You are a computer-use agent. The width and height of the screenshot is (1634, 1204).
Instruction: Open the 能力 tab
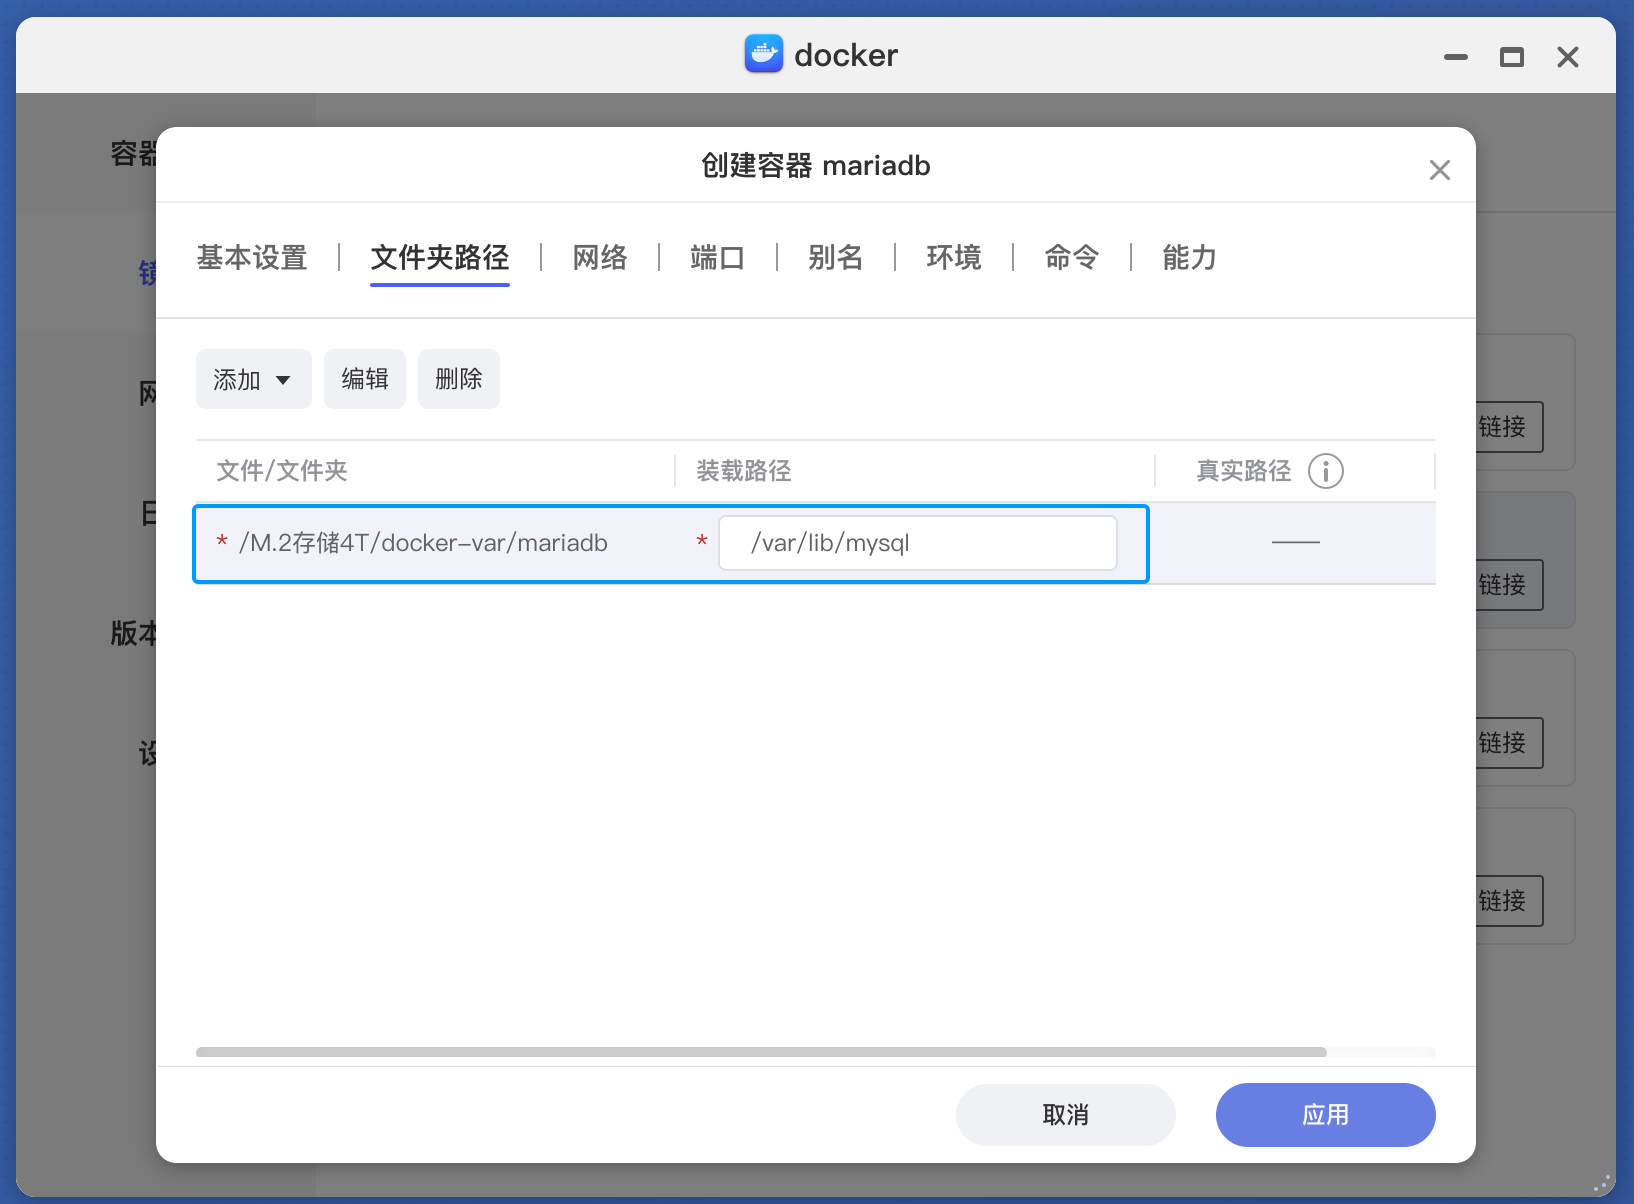[x=1190, y=258]
